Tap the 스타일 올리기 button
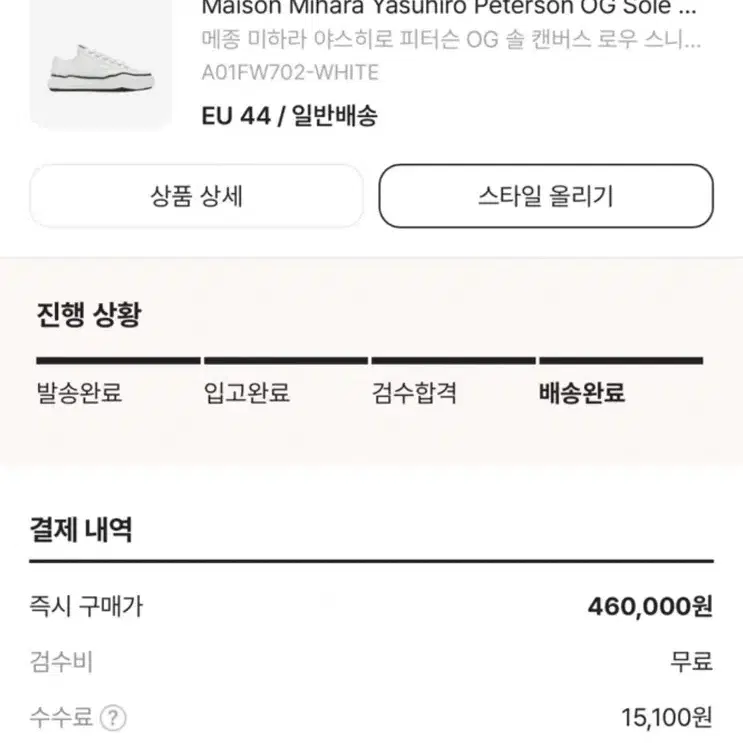The height and width of the screenshot is (743, 743). pos(546,196)
